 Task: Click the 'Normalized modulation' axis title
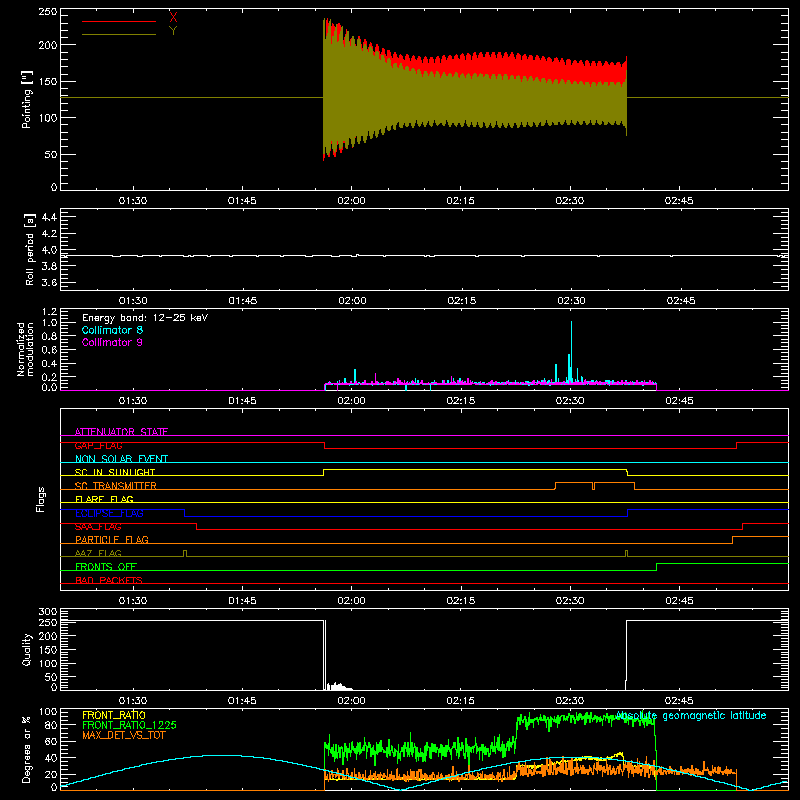pos(25,349)
